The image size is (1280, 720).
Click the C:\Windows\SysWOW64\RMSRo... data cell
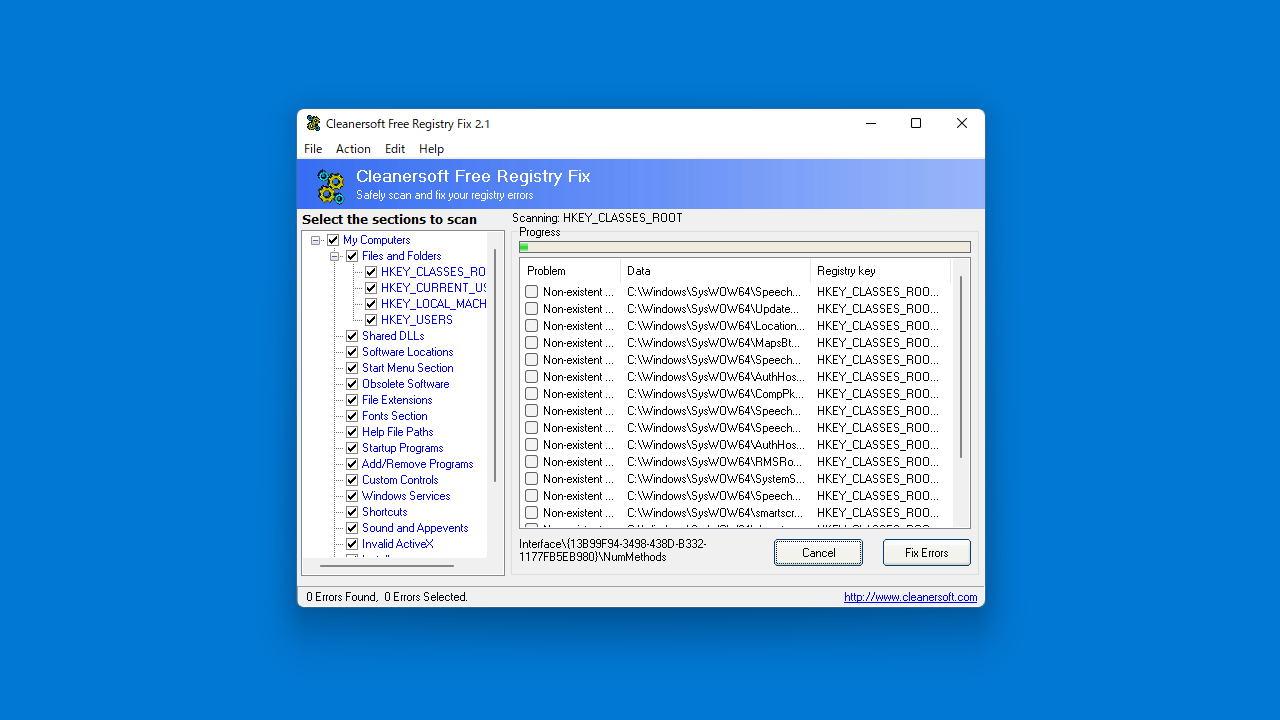(714, 462)
